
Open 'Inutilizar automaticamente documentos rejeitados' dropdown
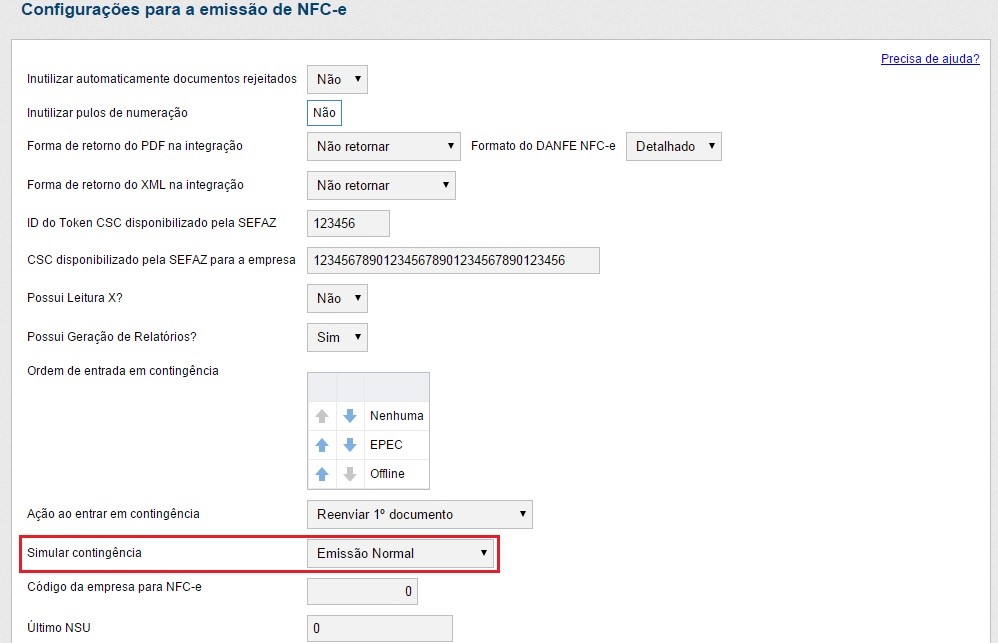[x=337, y=79]
